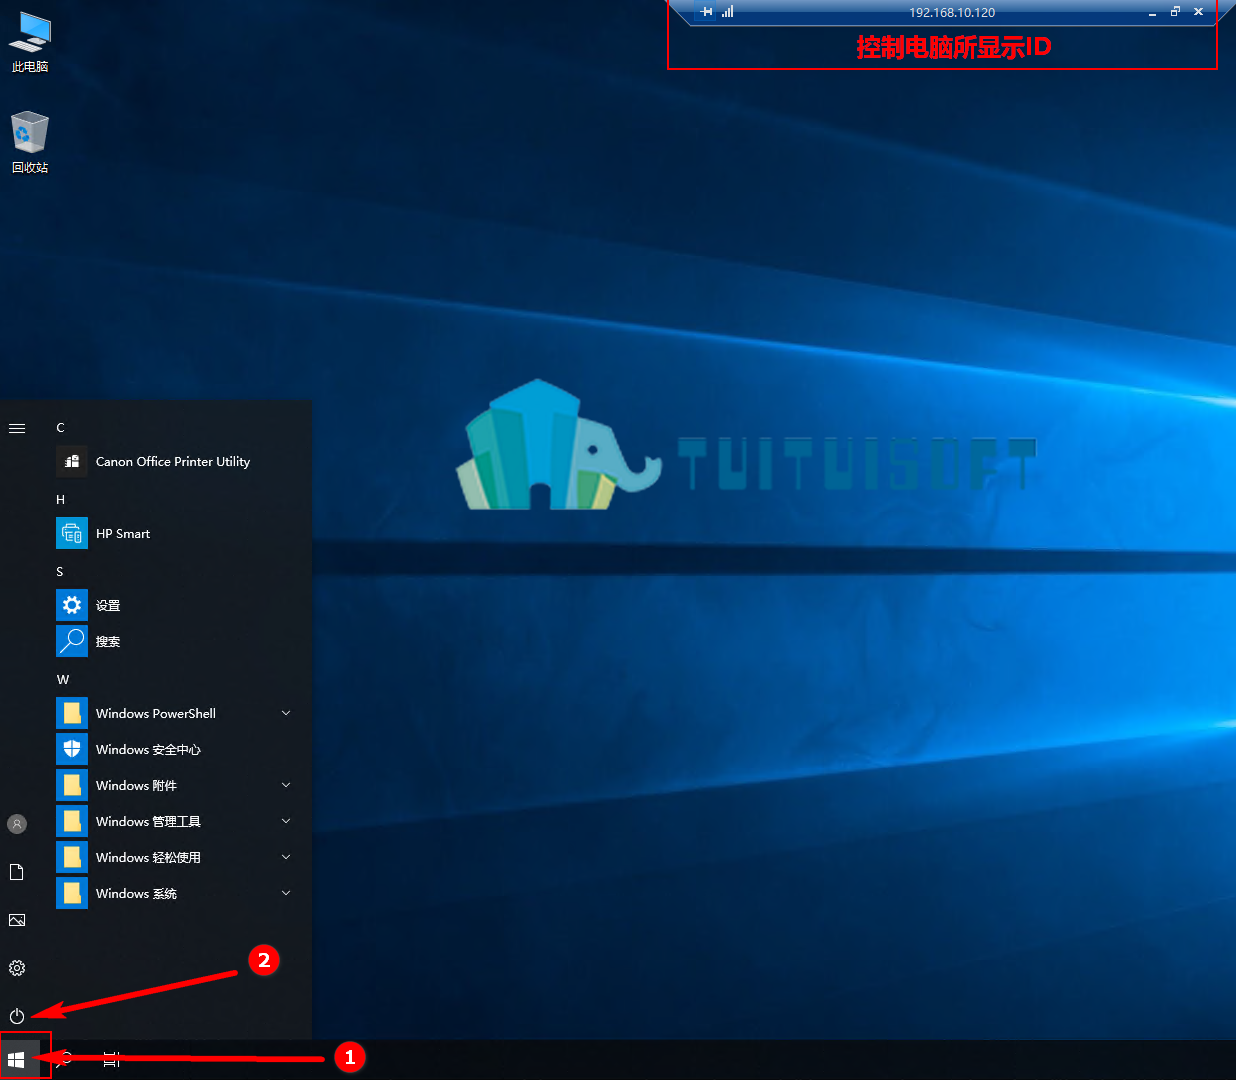Click the letter W group header
This screenshot has width=1236, height=1080.
[x=63, y=680]
